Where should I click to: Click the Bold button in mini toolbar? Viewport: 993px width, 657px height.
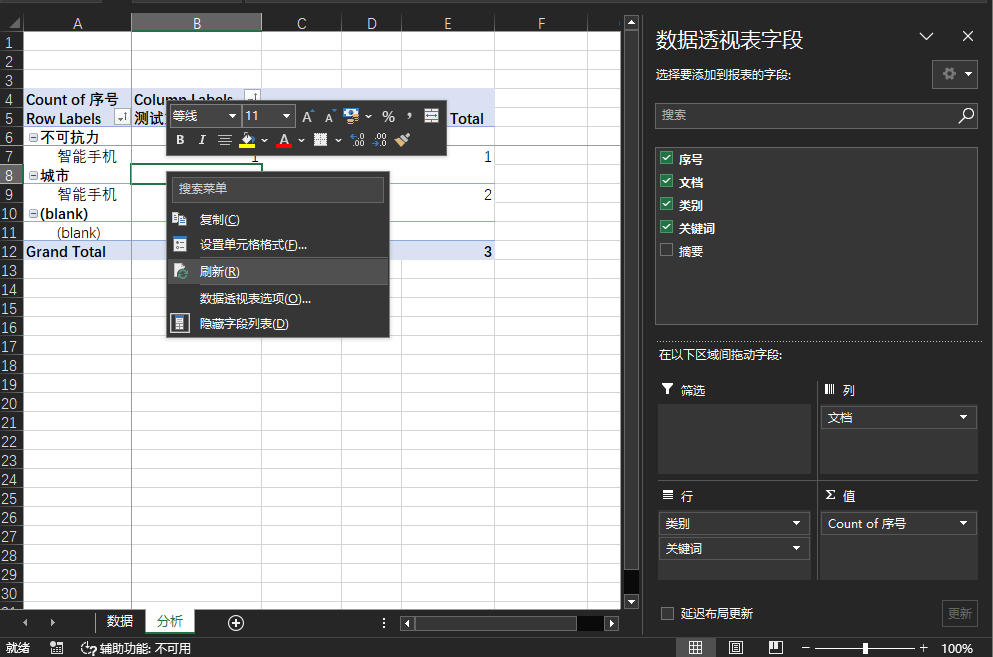181,140
